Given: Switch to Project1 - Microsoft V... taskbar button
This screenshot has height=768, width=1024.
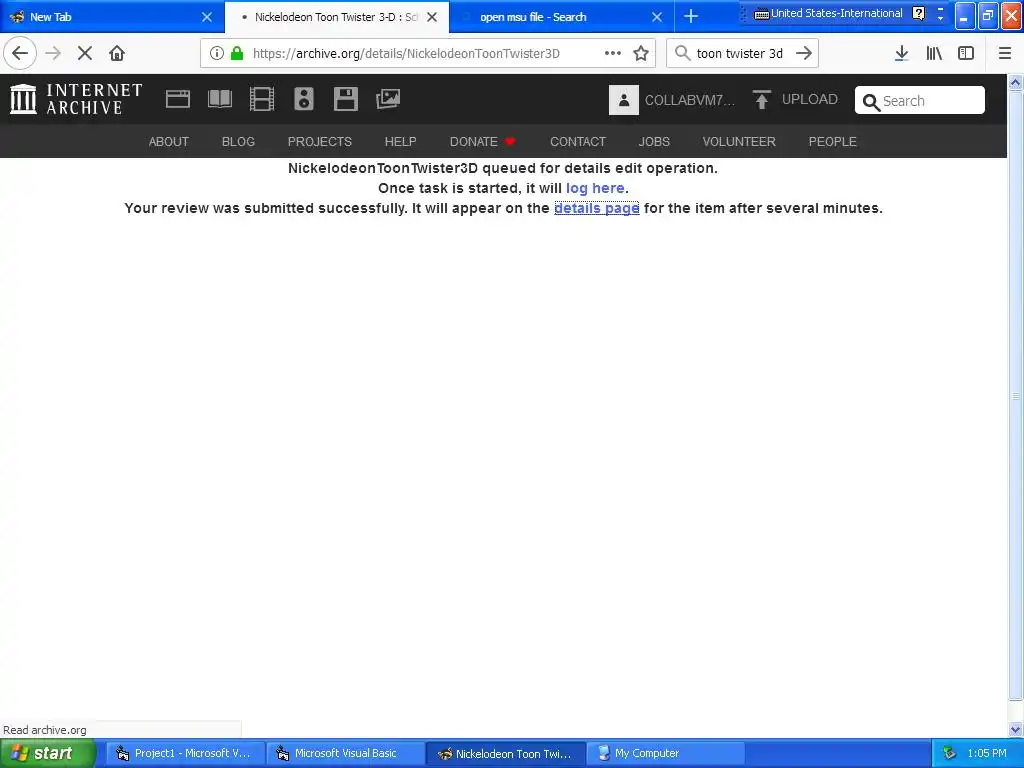Looking at the screenshot, I should (x=184, y=754).
